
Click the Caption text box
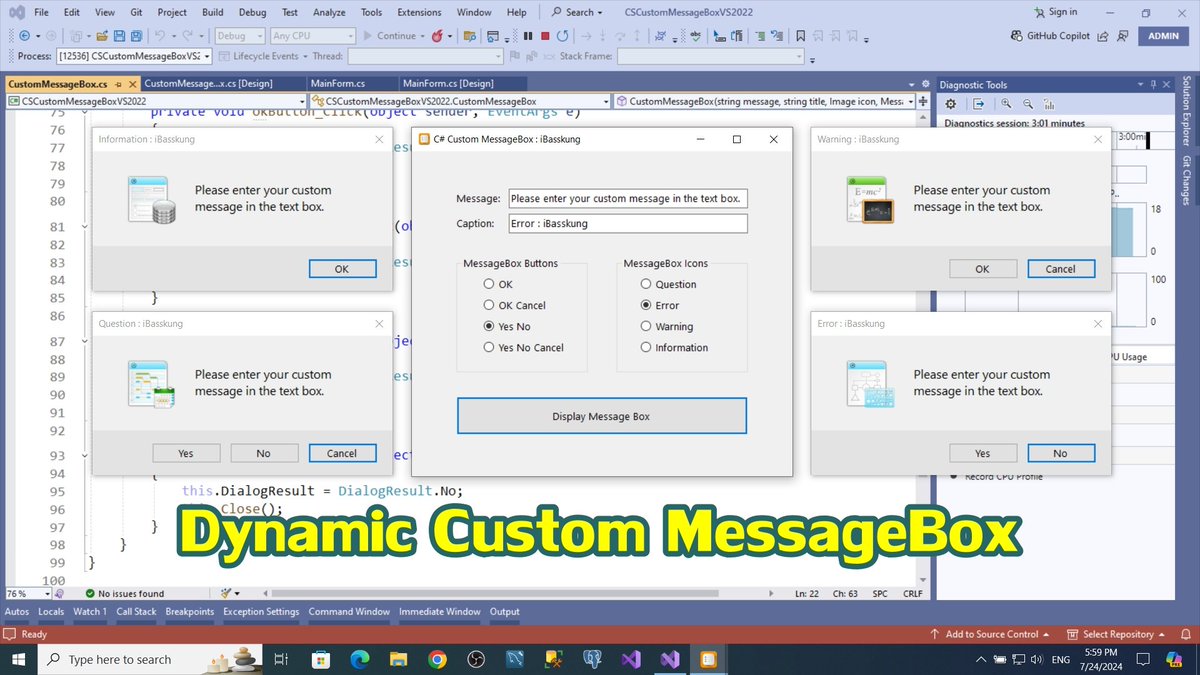[628, 223]
